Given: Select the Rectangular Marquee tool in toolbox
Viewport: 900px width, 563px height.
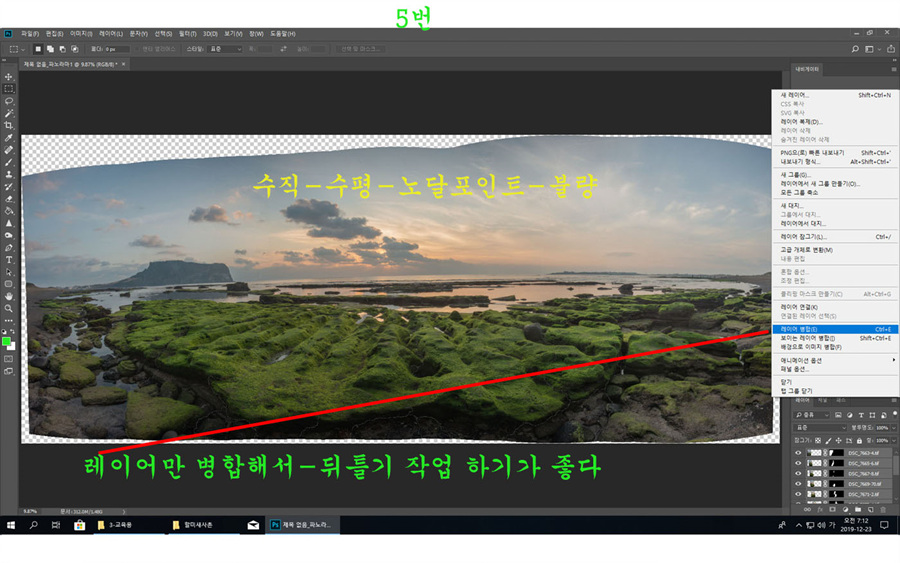Looking at the screenshot, I should 9,89.
